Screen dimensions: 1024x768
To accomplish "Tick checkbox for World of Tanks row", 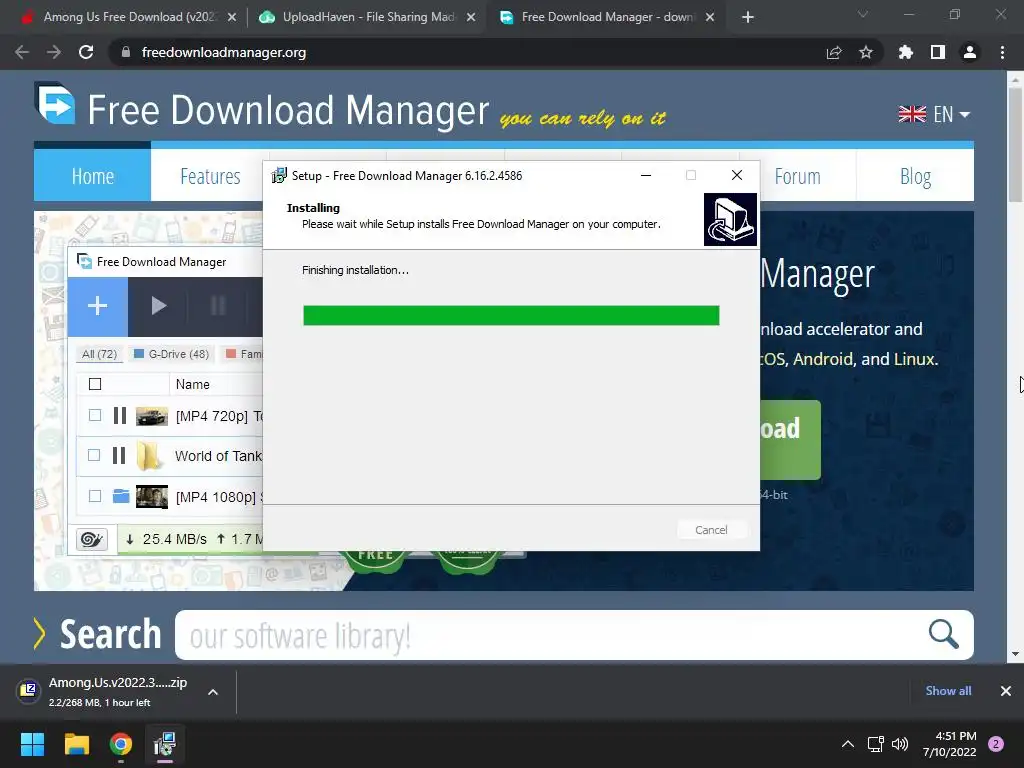I will 95,455.
